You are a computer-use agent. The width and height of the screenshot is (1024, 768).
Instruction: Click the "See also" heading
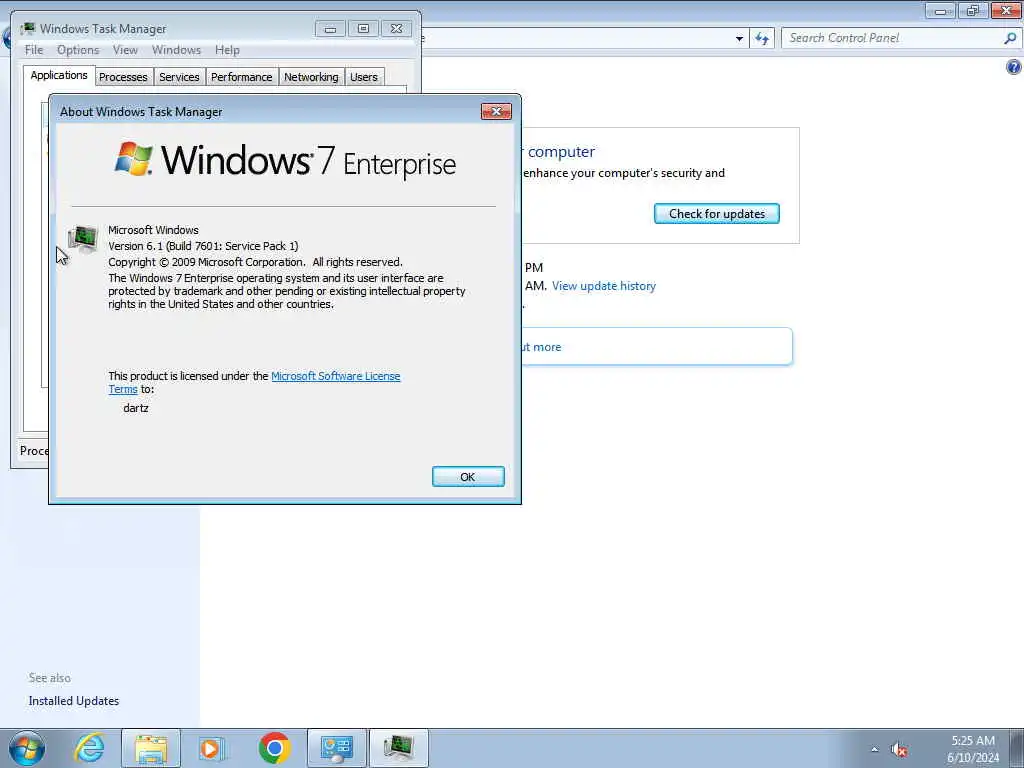tap(50, 678)
